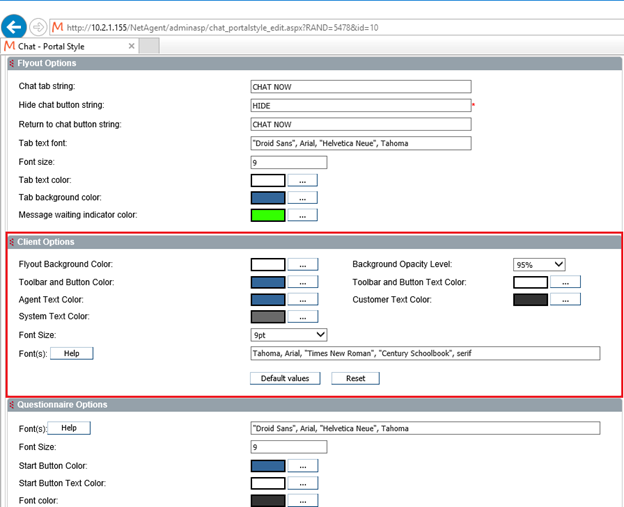Open Help for Client Options fonts
Image resolution: width=624 pixels, height=507 pixels.
coord(71,353)
